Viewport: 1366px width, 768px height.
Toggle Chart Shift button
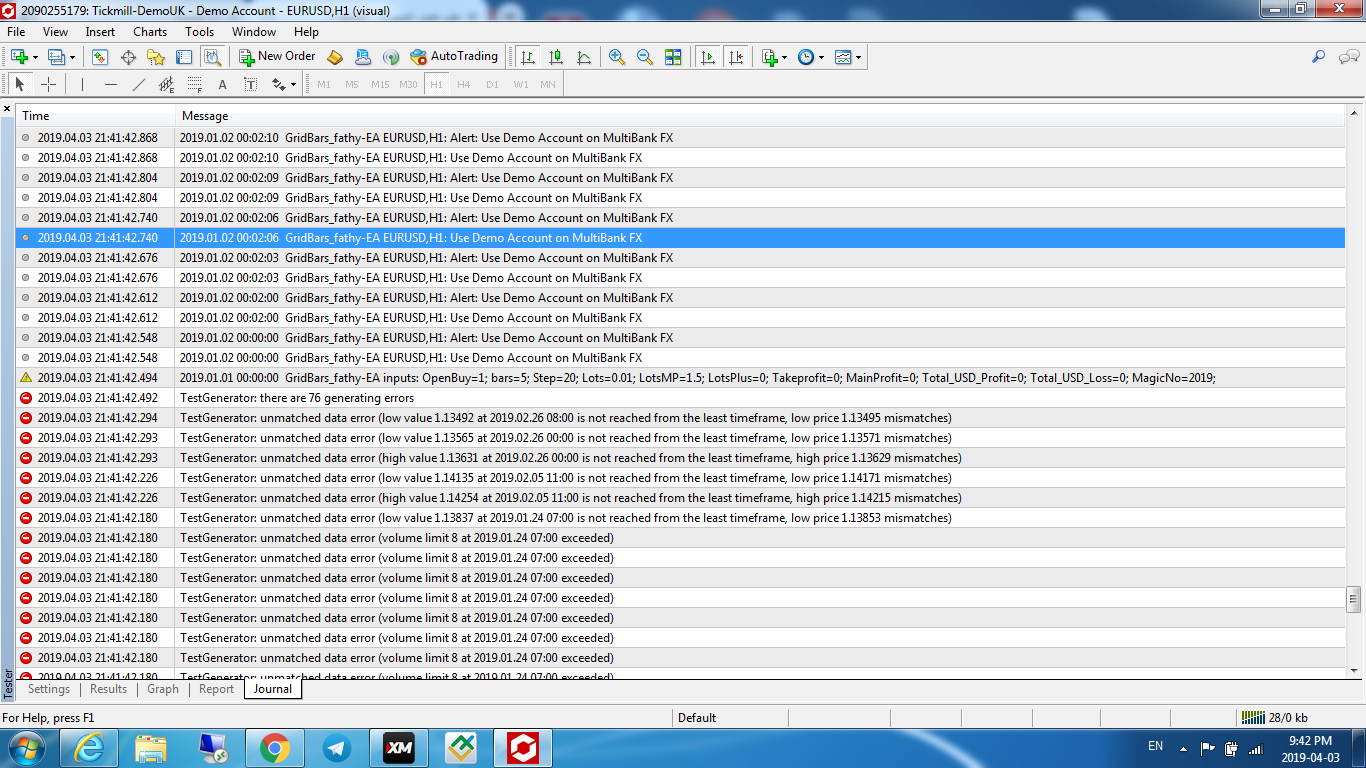[x=736, y=57]
